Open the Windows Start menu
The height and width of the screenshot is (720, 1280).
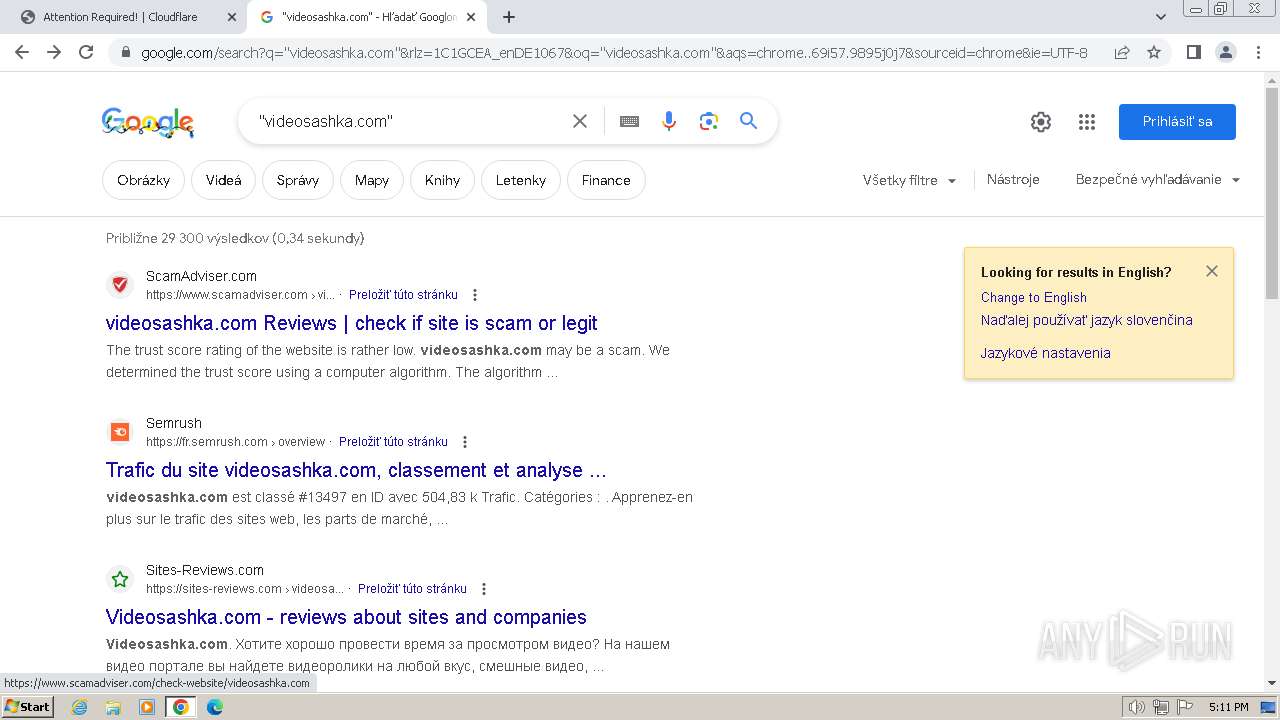[27, 707]
